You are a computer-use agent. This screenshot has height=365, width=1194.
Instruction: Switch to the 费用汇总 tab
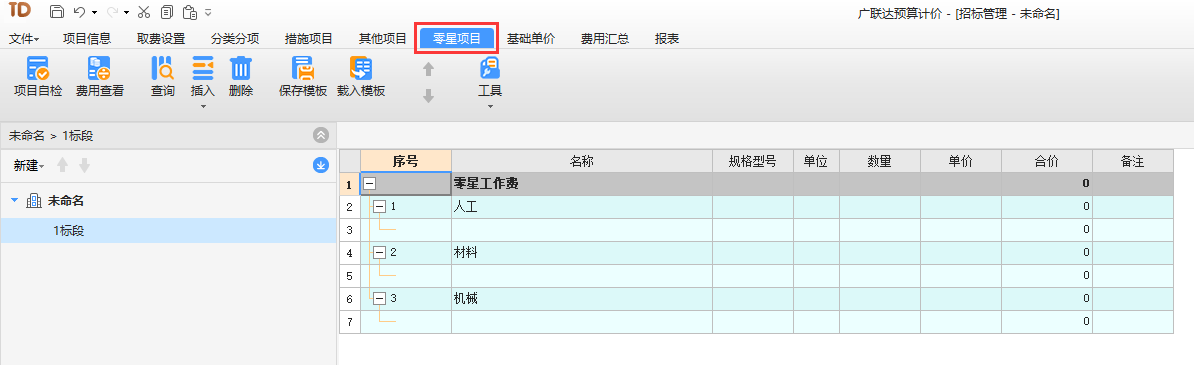[x=605, y=39]
